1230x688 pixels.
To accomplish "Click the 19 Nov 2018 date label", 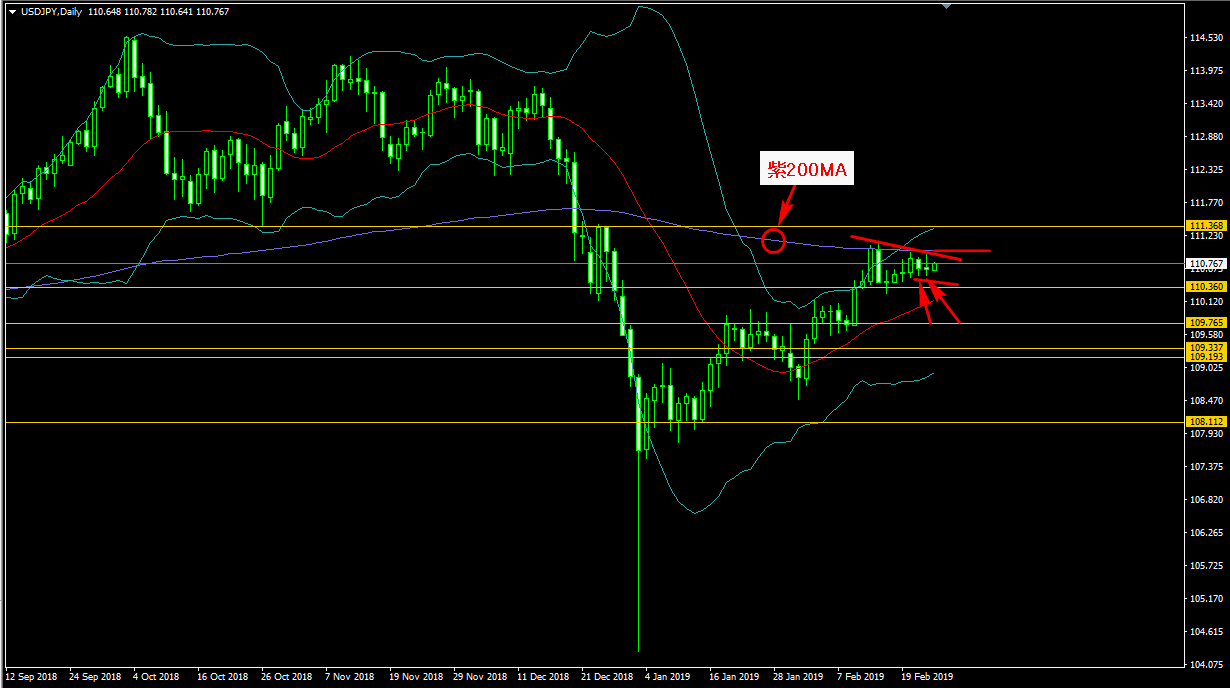I will [x=416, y=676].
